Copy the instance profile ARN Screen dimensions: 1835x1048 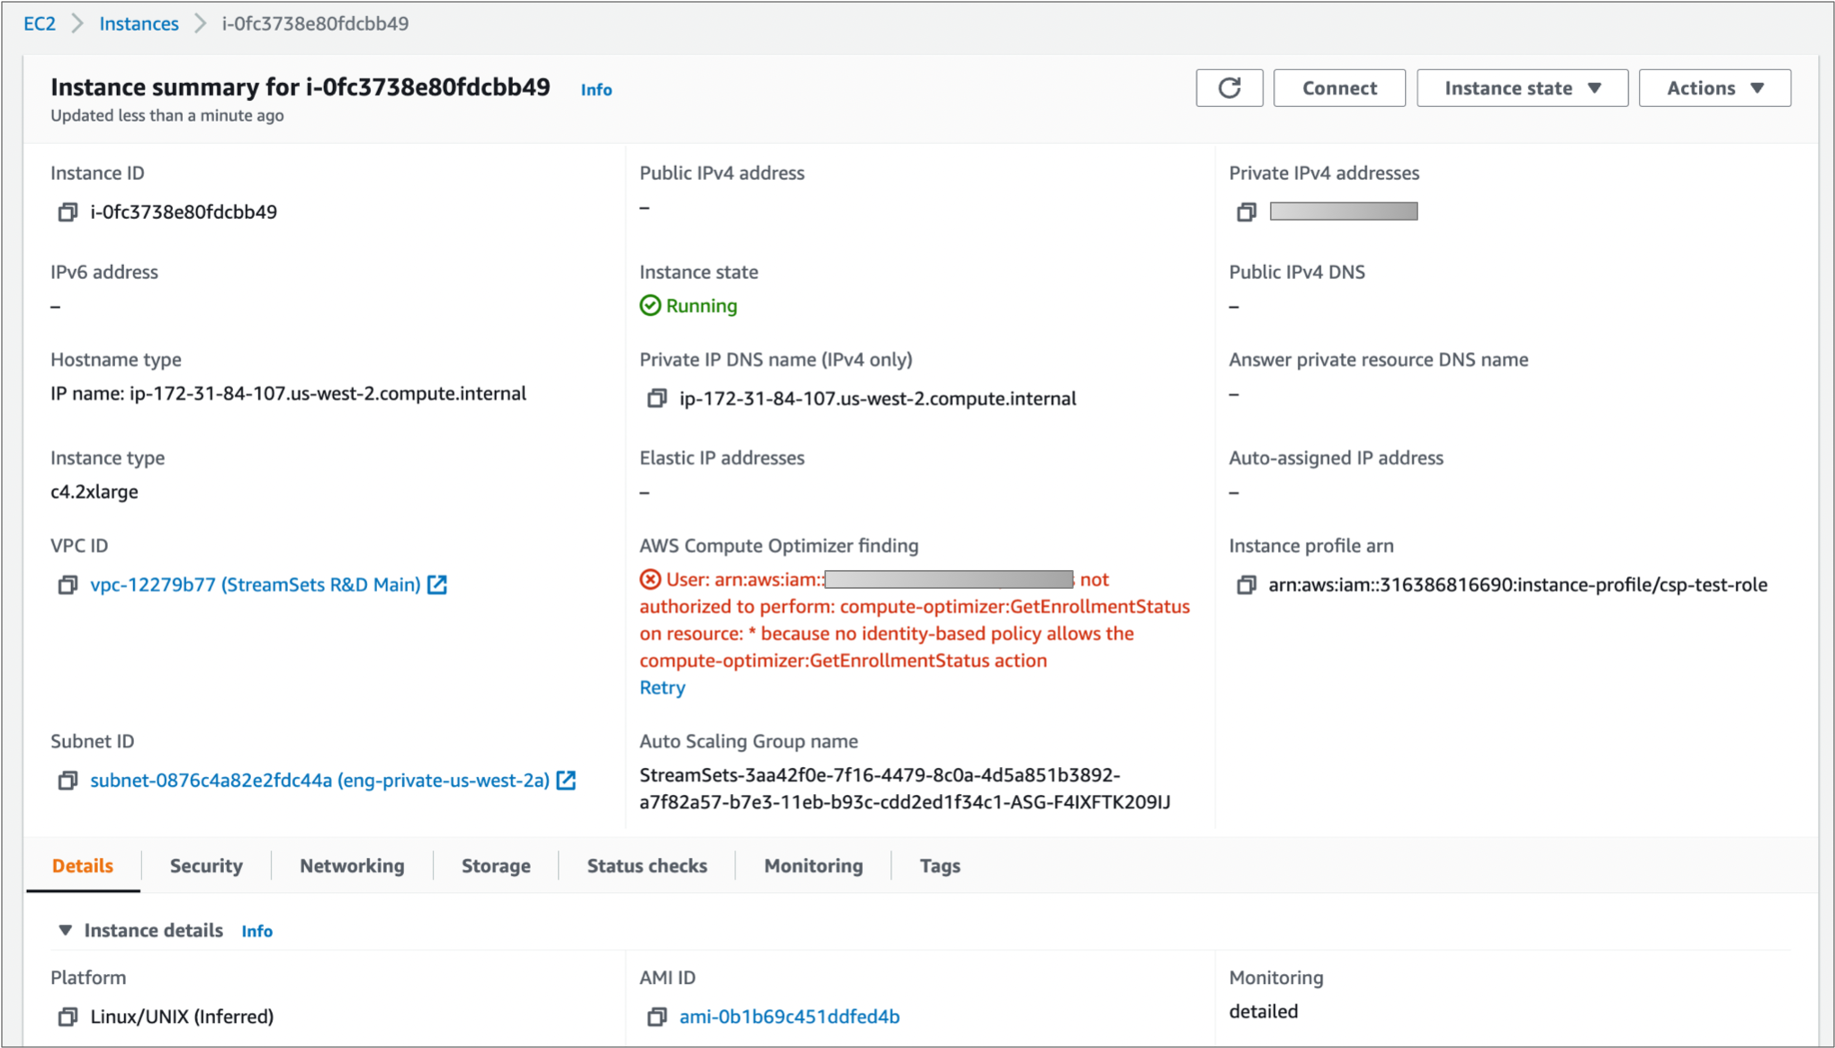click(x=1246, y=584)
